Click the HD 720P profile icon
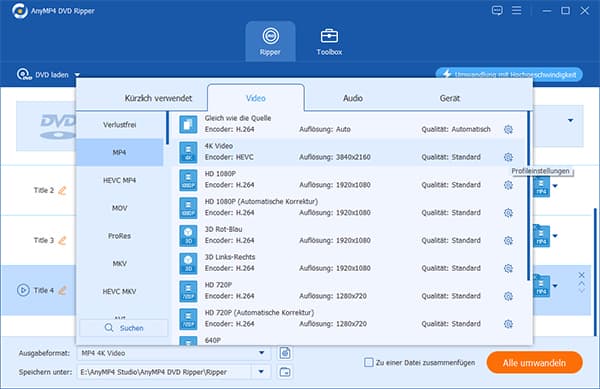Screen dimensions: 600x389 188,291
